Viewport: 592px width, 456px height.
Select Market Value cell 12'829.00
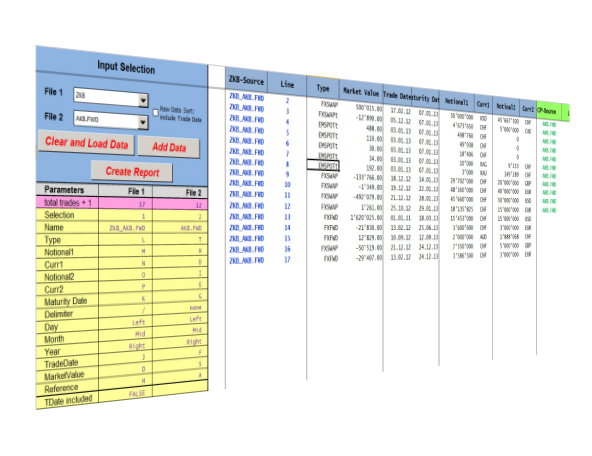click(369, 237)
